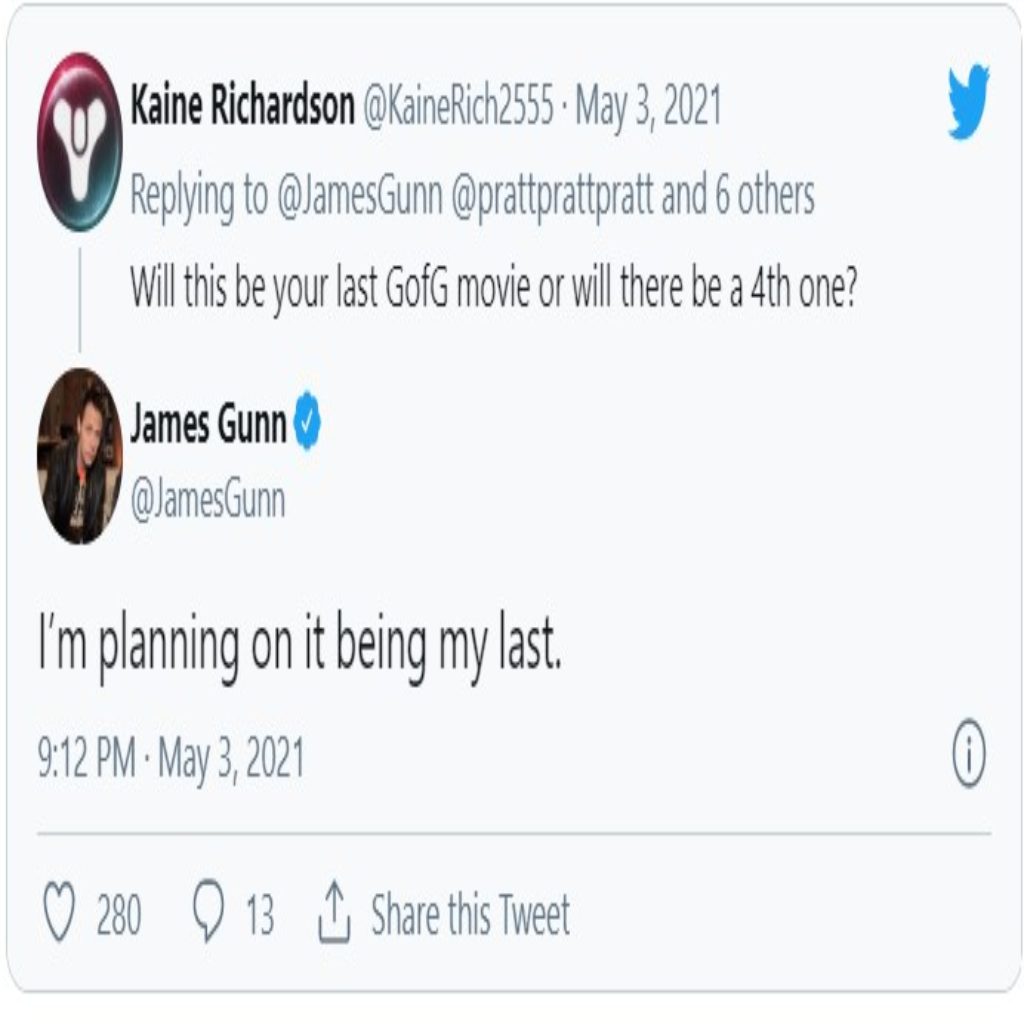Click the Twitter bird logo
The image size is (1024, 1024).
[x=968, y=101]
